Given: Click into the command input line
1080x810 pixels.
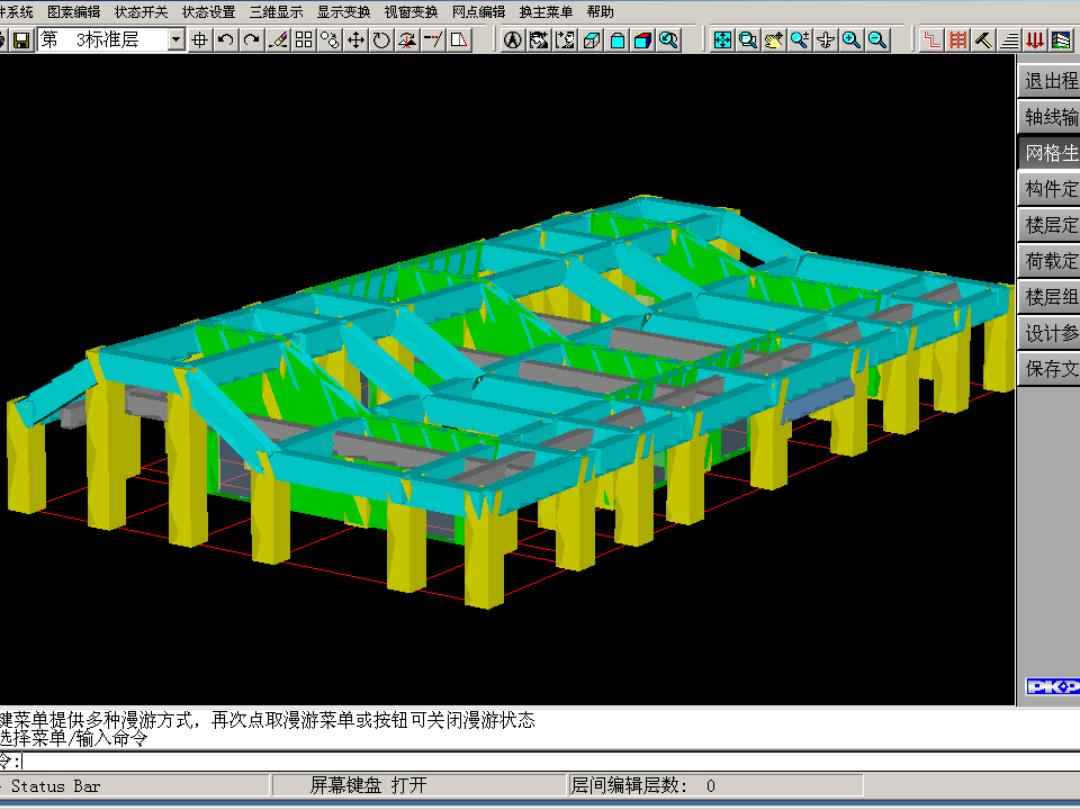Looking at the screenshot, I should pos(500,762).
